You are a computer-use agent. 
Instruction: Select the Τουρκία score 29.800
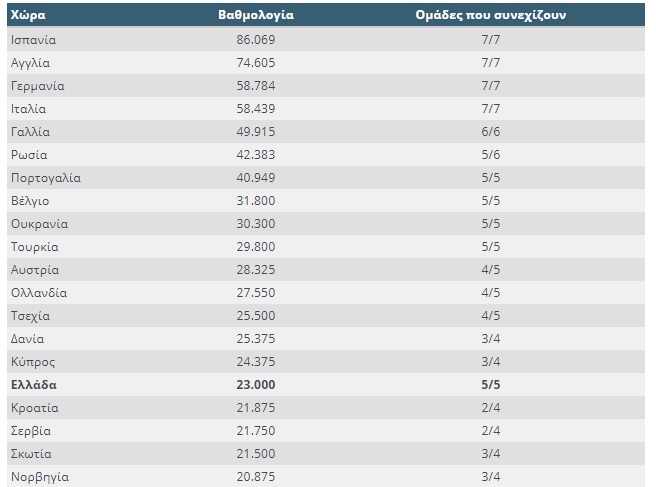point(255,247)
